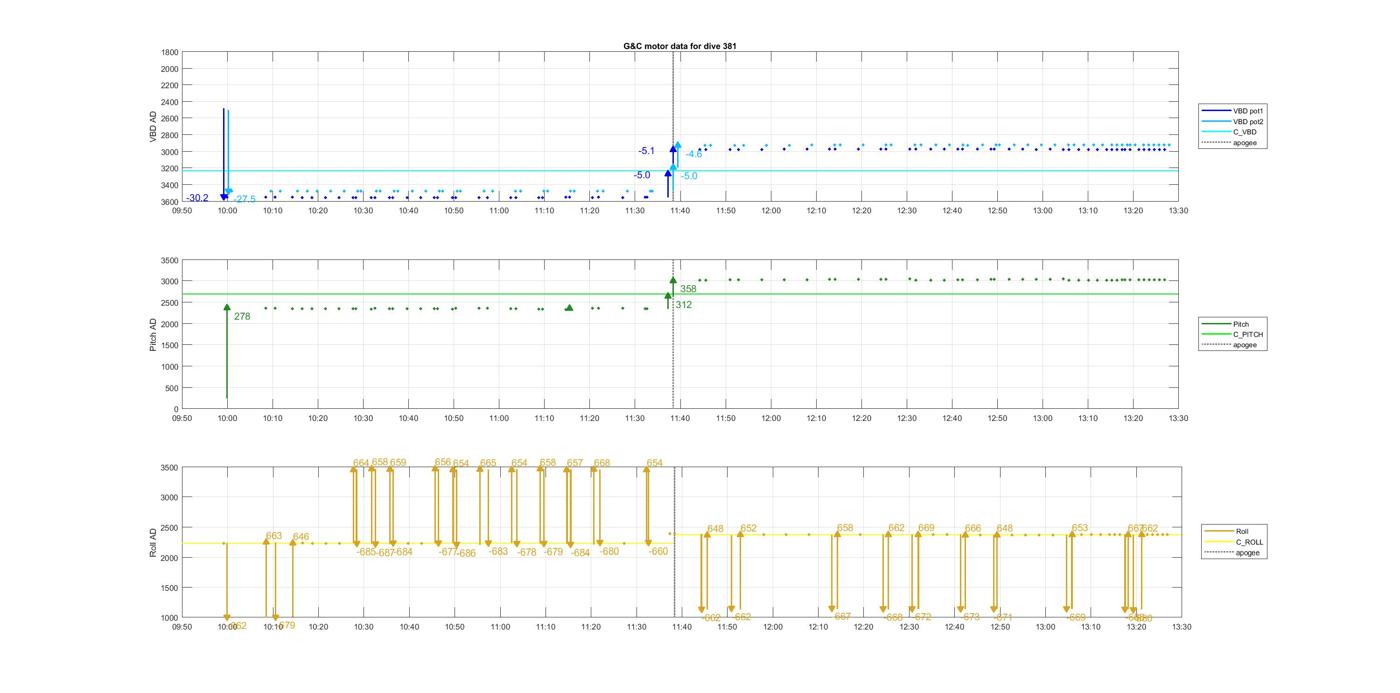Click the '-4.6' VBD annotation
1400x693 pixels.
coord(694,154)
